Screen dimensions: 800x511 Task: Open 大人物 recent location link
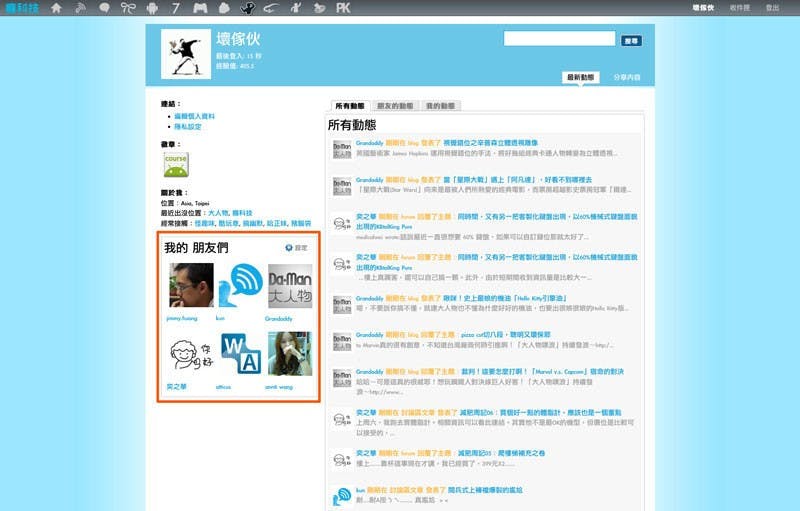click(218, 213)
